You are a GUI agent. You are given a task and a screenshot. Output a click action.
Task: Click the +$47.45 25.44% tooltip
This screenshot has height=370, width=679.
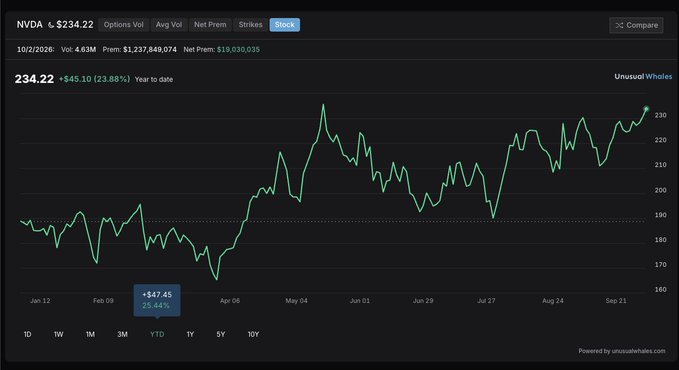coord(157,300)
